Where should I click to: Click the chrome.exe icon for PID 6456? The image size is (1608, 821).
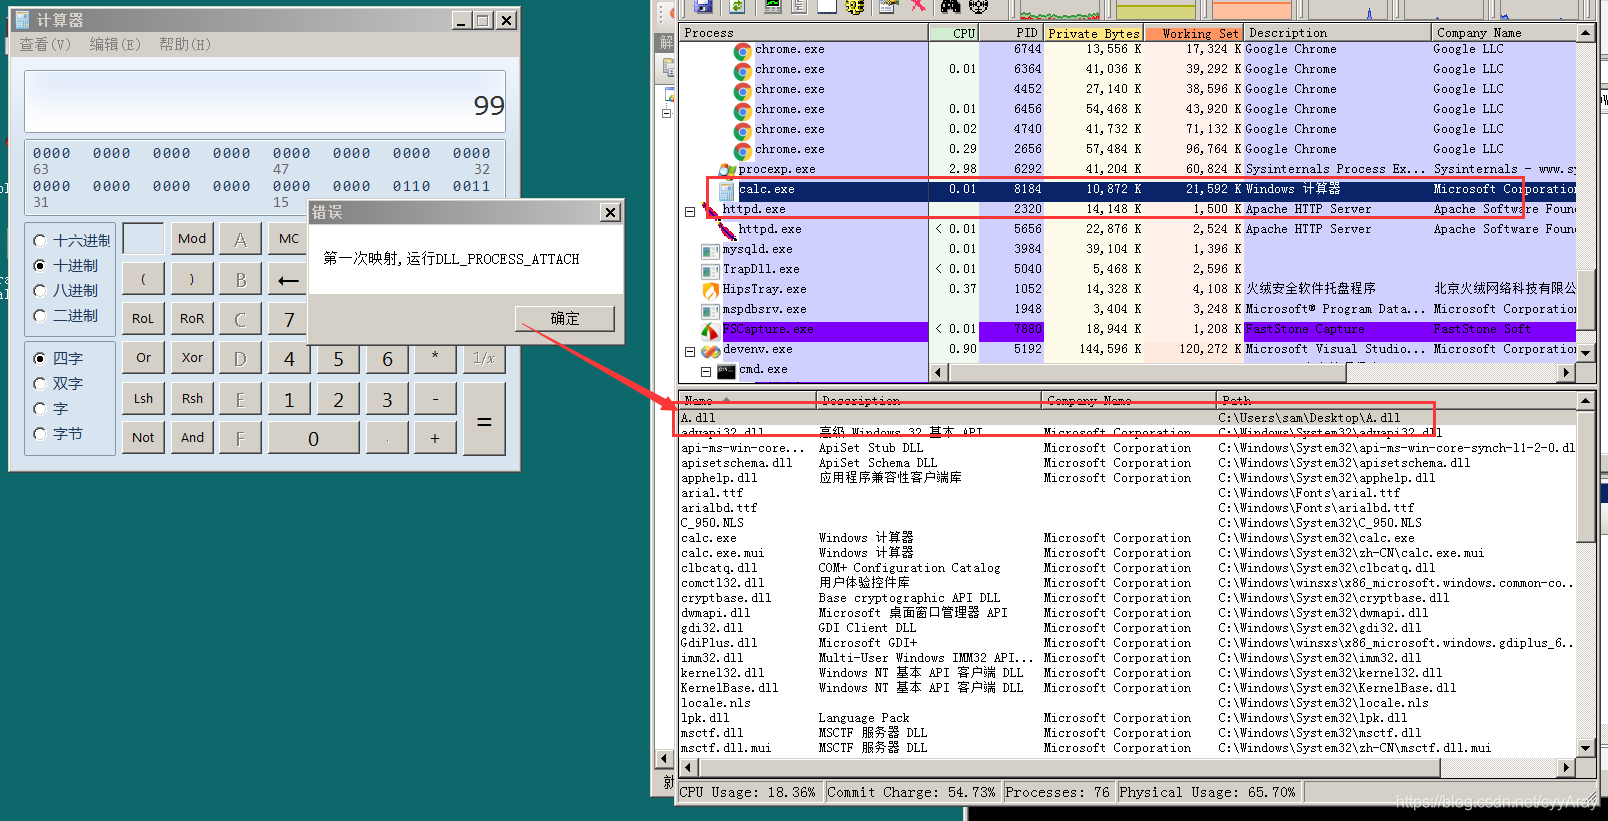coord(742,111)
